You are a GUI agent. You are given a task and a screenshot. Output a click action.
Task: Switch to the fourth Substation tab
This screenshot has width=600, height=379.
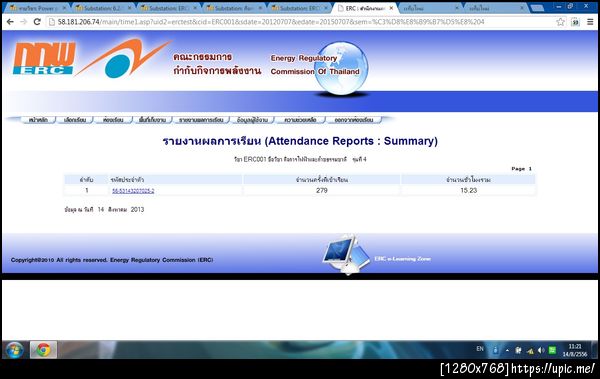click(234, 8)
